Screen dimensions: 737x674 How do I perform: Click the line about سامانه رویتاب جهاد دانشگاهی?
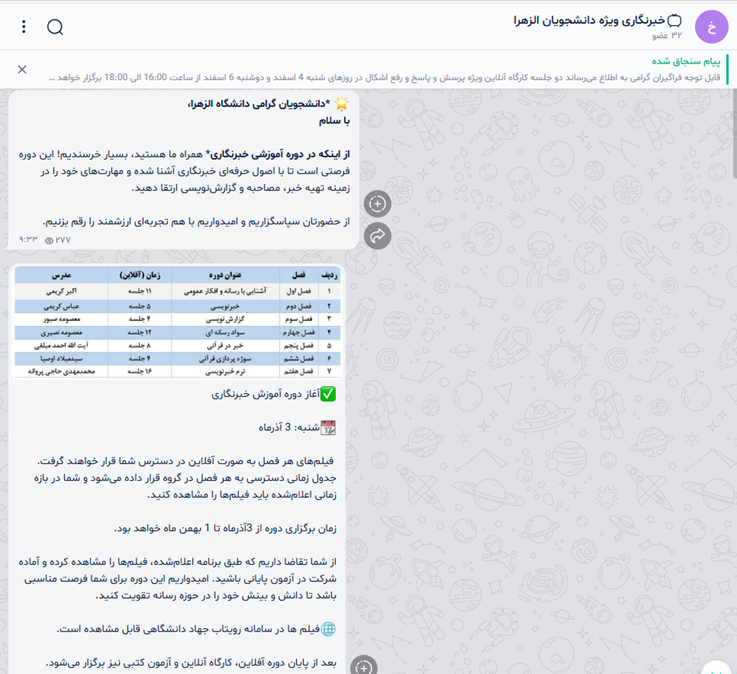[188, 629]
